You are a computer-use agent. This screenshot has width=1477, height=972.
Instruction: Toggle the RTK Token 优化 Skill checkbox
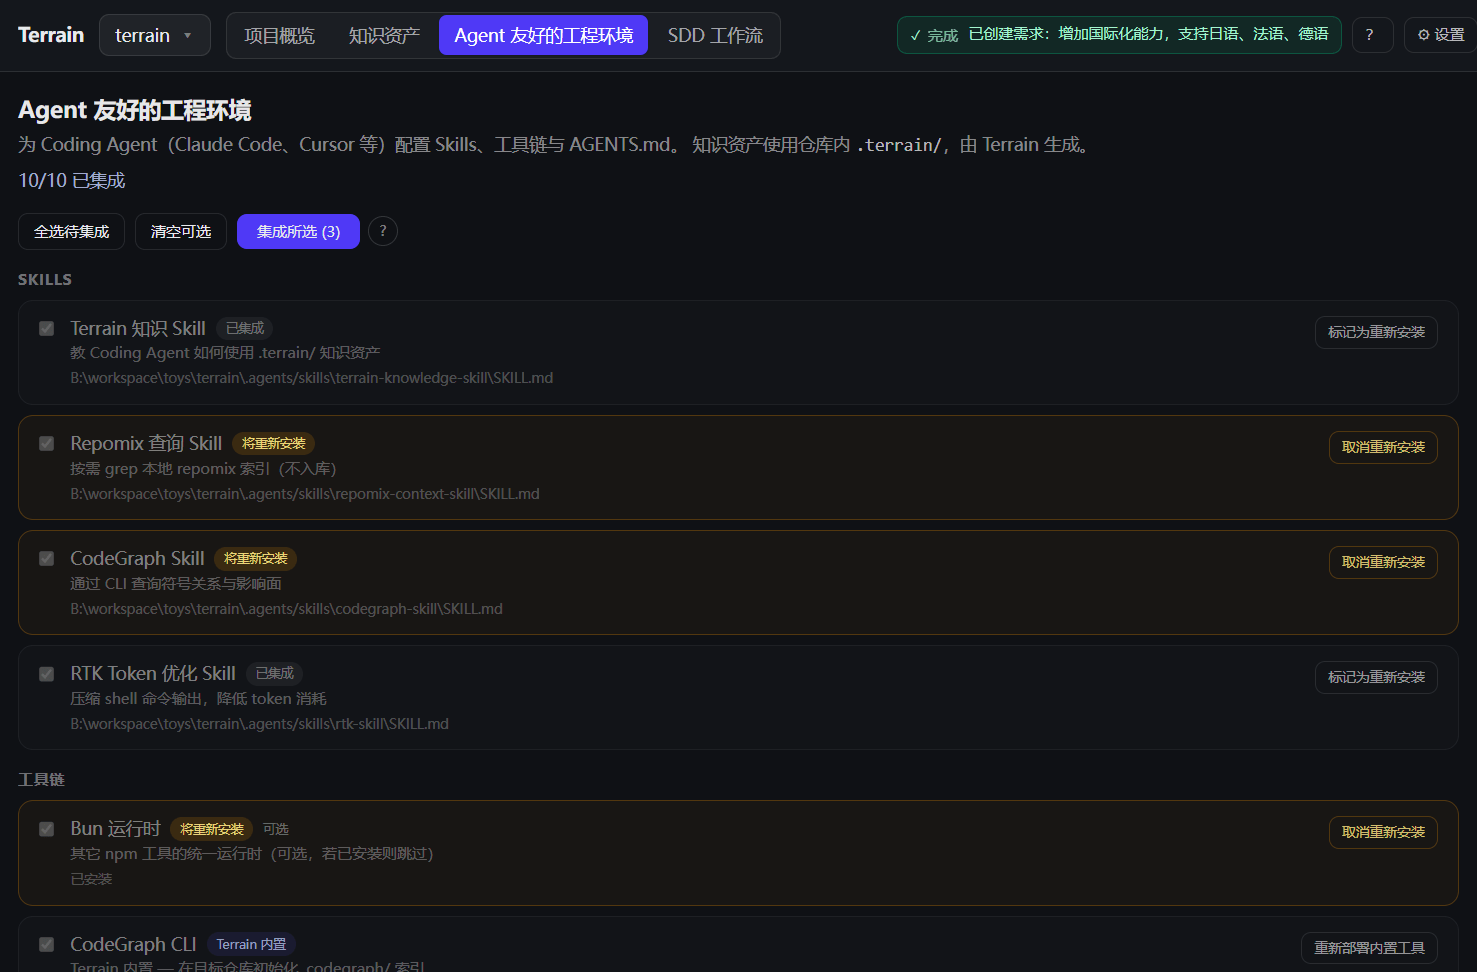46,674
